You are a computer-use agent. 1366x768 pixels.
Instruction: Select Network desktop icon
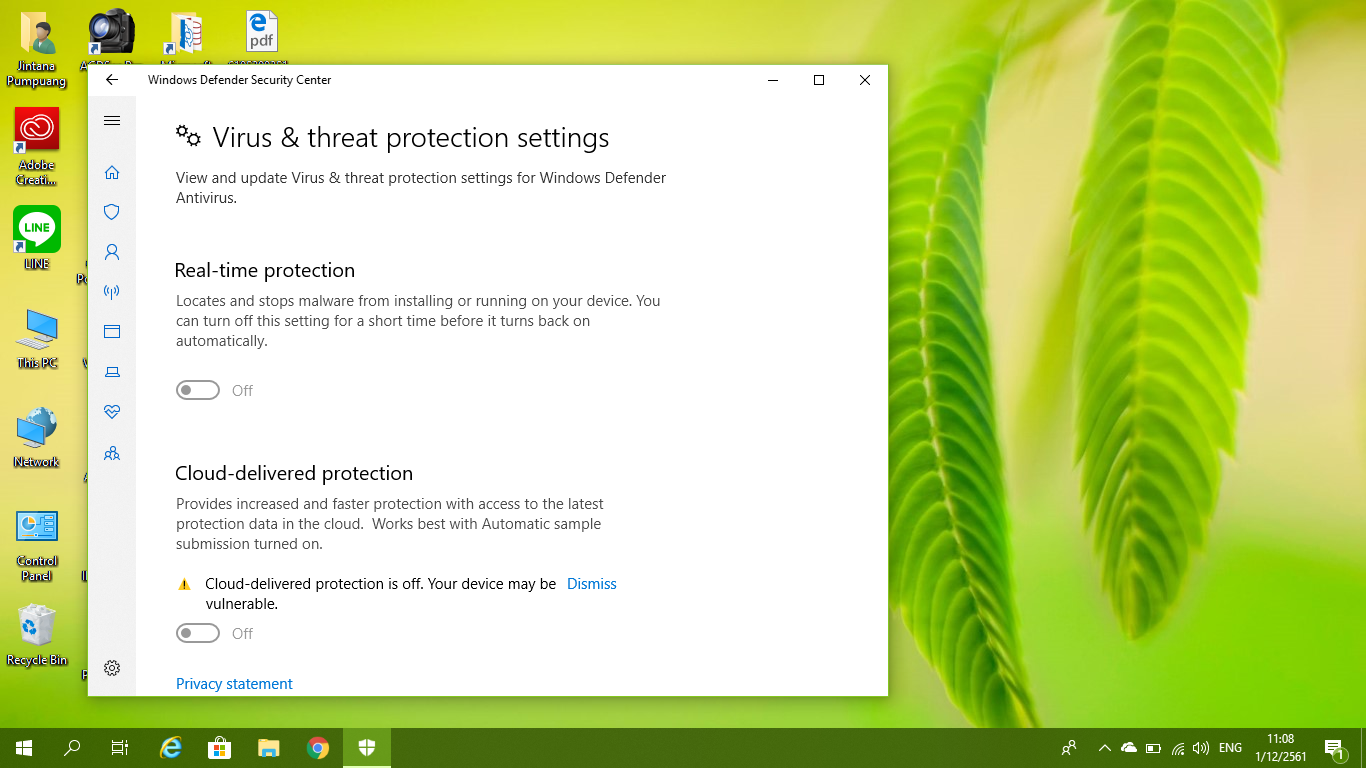click(x=37, y=437)
